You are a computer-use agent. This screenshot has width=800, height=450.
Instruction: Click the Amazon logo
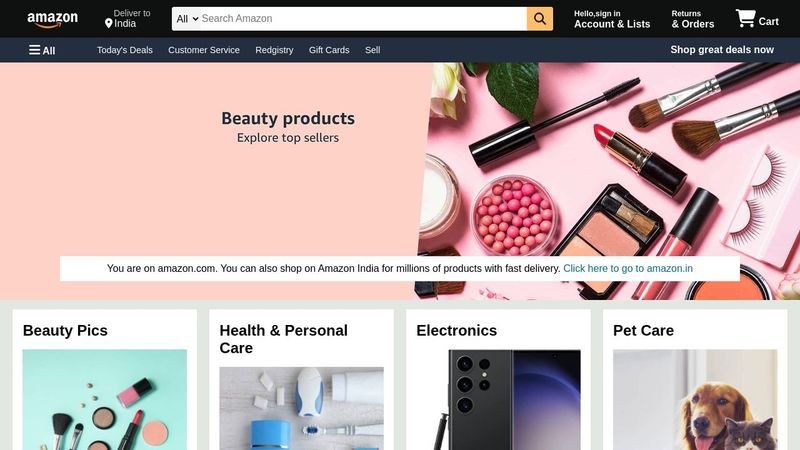(53, 19)
